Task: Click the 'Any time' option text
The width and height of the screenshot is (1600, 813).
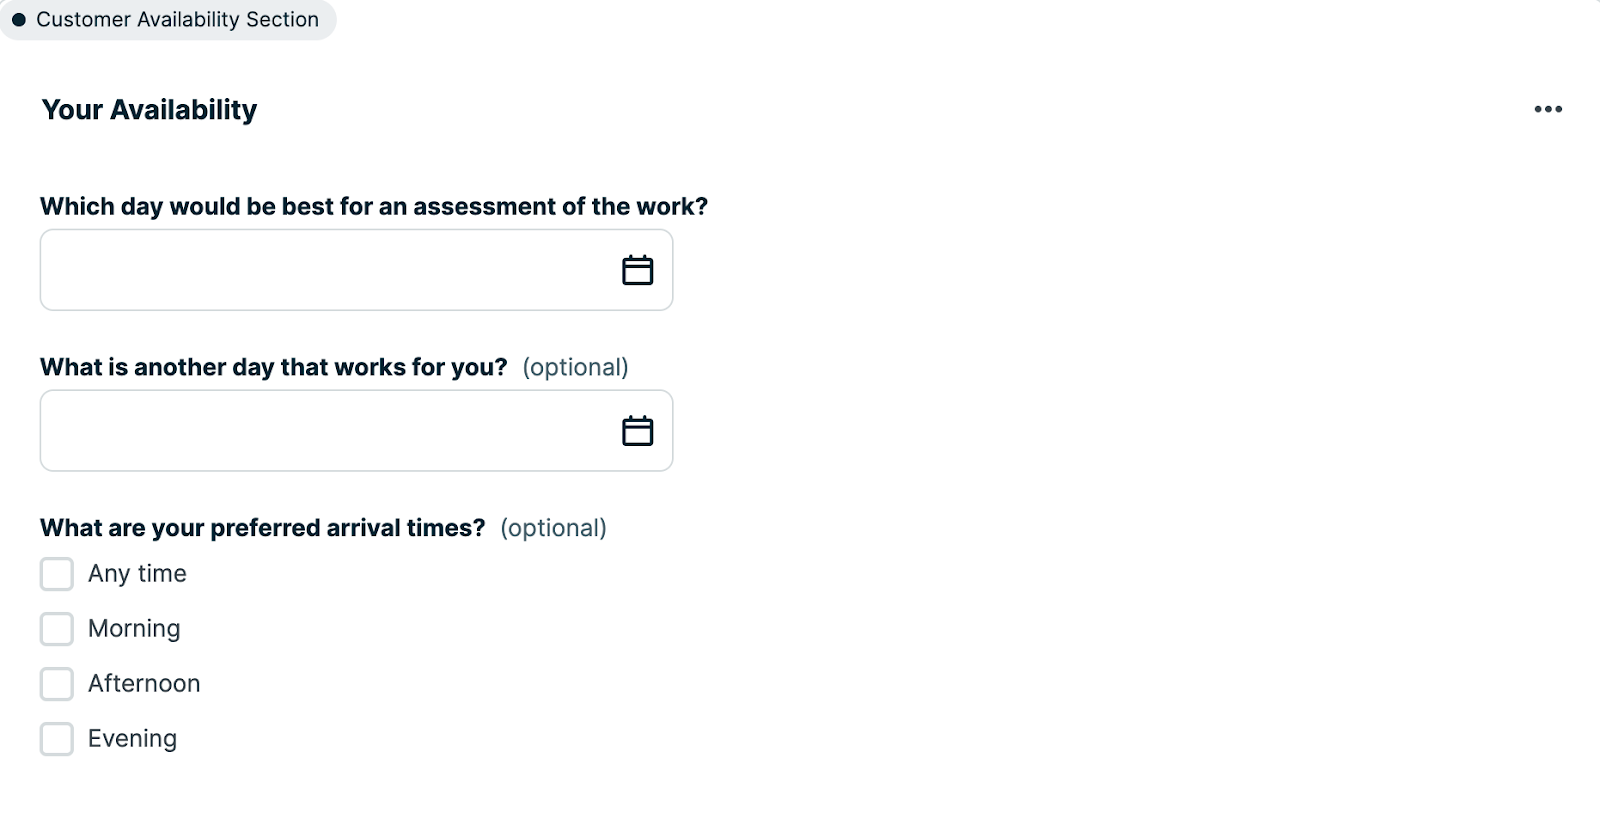Action: (137, 574)
